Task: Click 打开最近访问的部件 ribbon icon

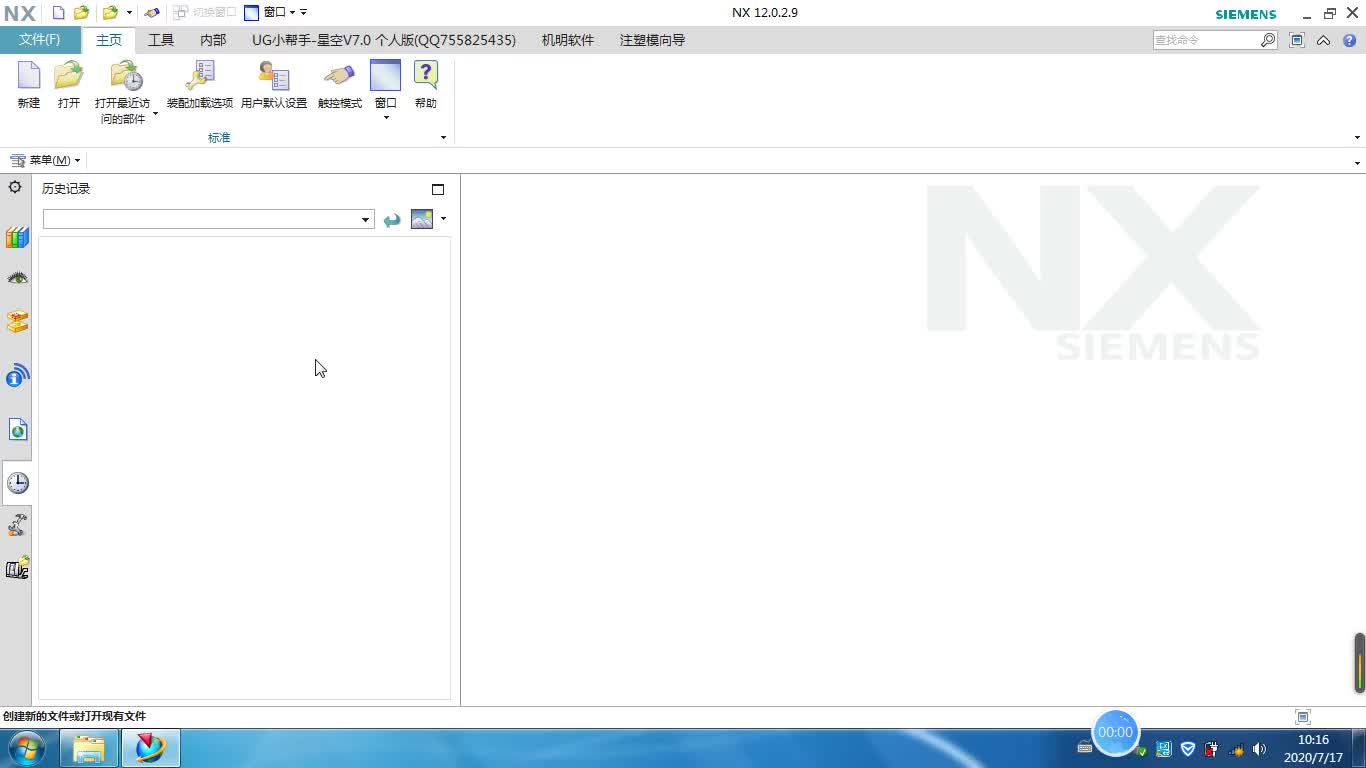Action: 127,77
